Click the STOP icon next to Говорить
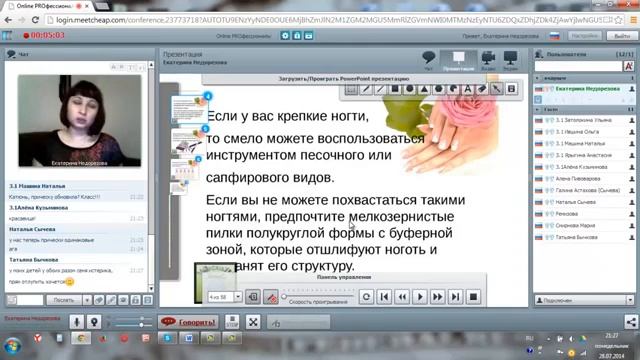640x360 pixels. pyautogui.click(x=232, y=322)
